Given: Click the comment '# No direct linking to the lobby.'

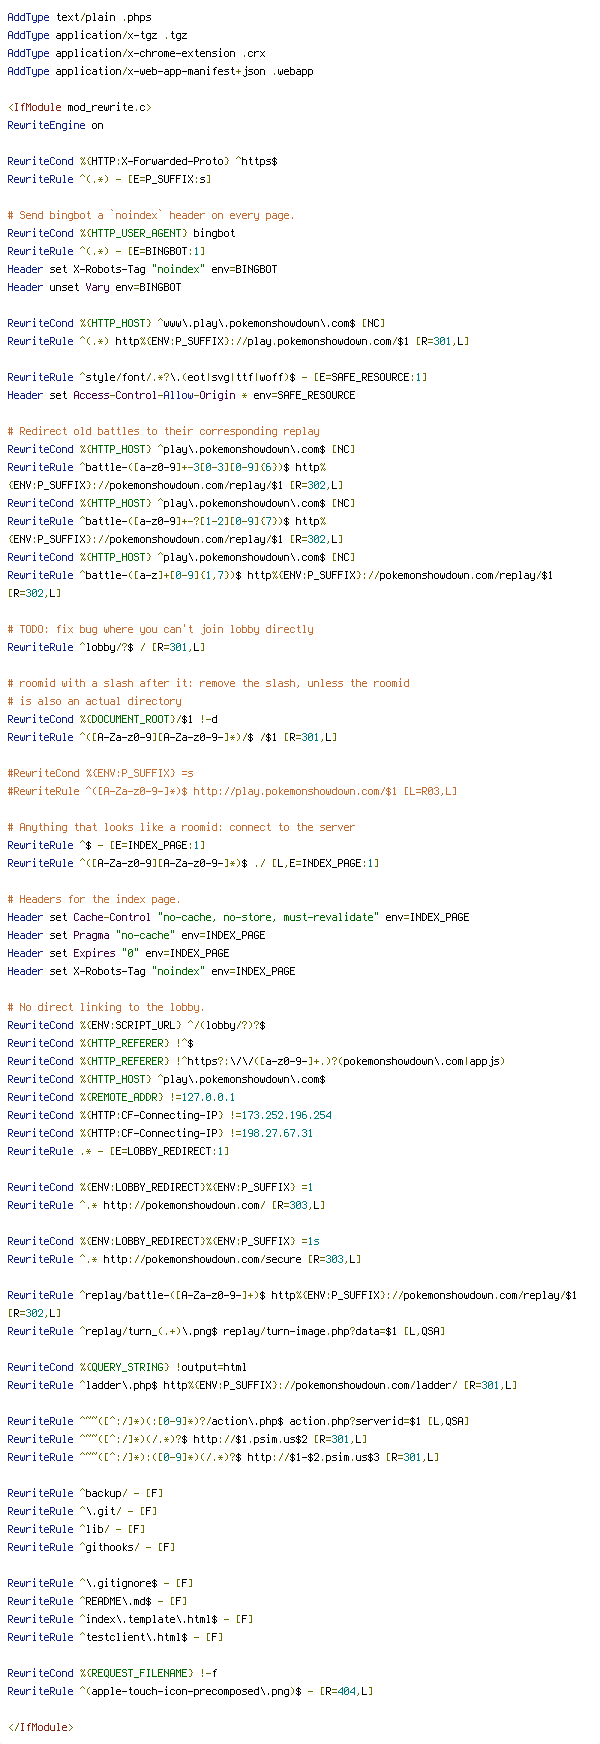Looking at the screenshot, I should 106,1008.
